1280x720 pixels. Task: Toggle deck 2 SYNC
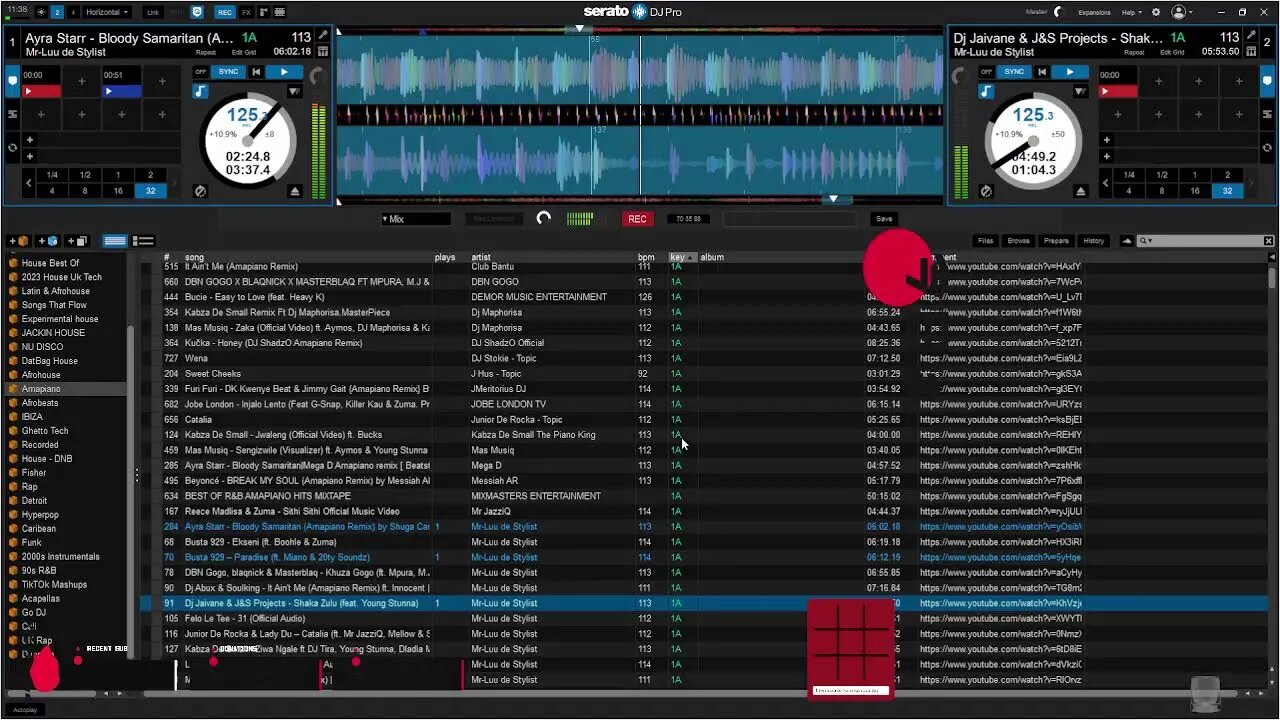pos(1015,72)
